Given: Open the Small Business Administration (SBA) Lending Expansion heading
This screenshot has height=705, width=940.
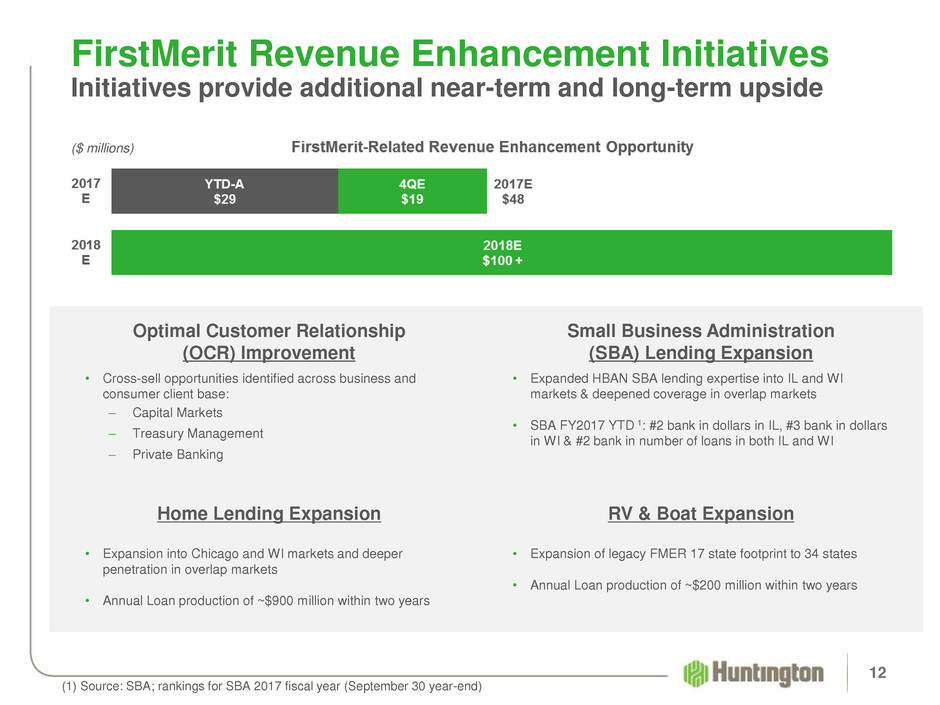Looking at the screenshot, I should coord(699,341).
